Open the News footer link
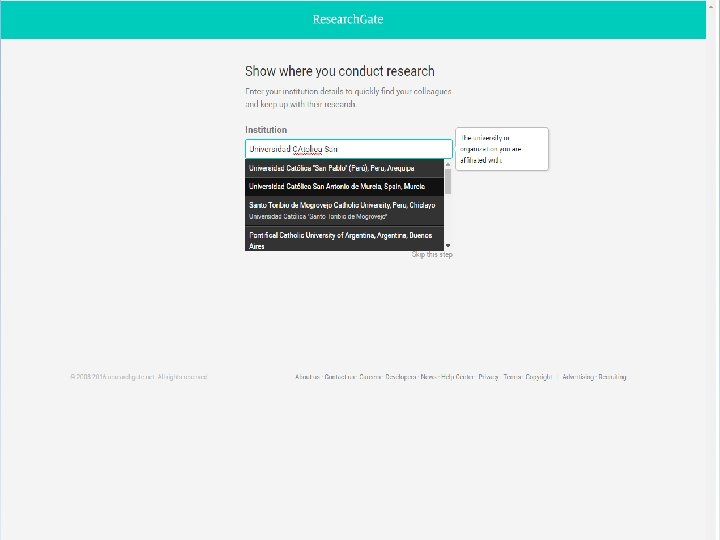The height and width of the screenshot is (540, 720). click(428, 377)
